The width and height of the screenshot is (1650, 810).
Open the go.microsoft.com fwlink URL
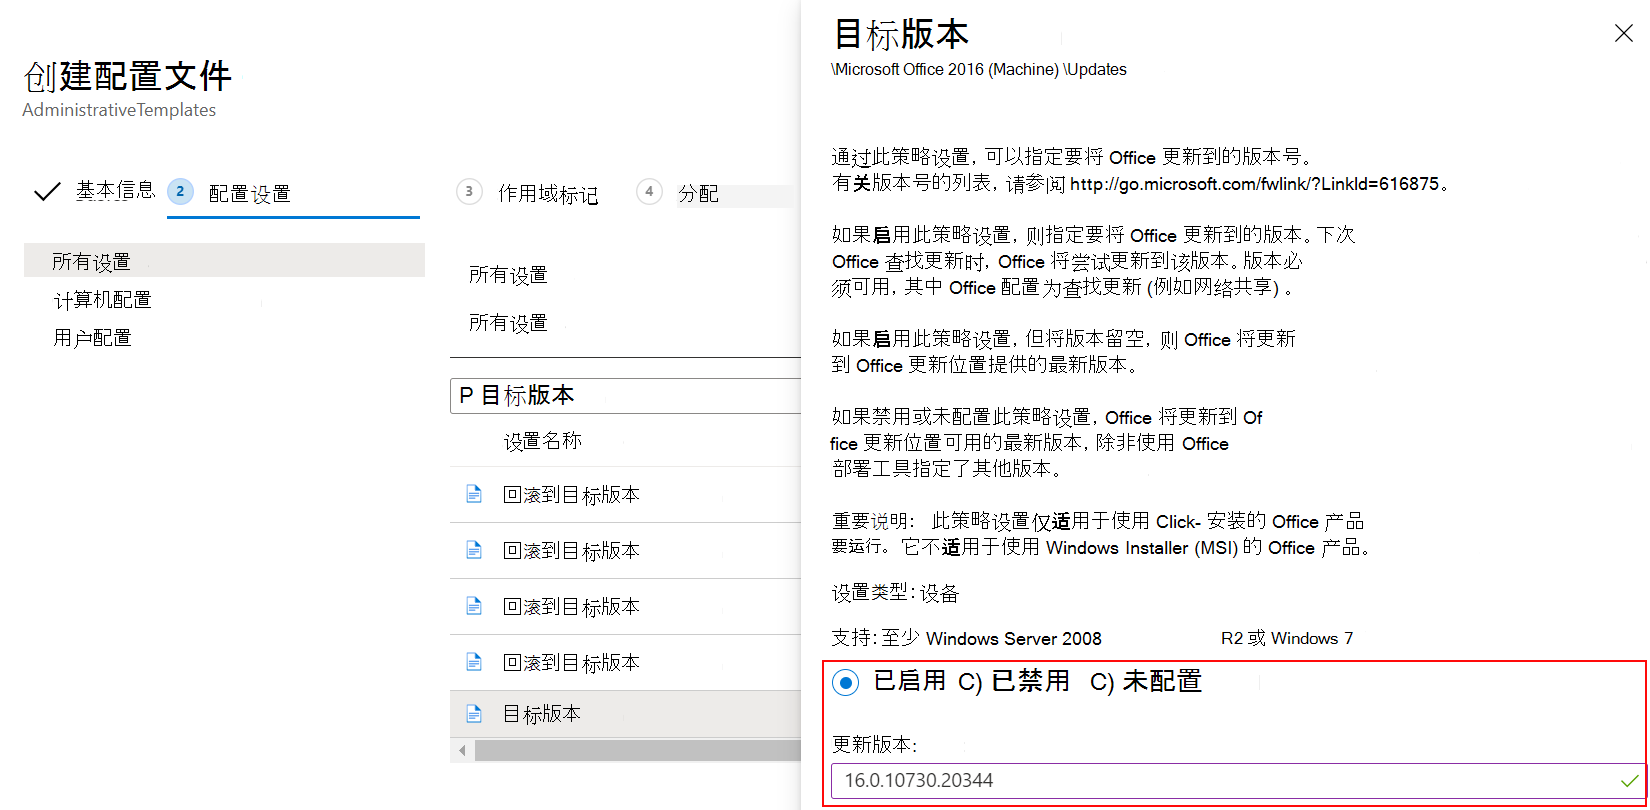pos(1254,184)
